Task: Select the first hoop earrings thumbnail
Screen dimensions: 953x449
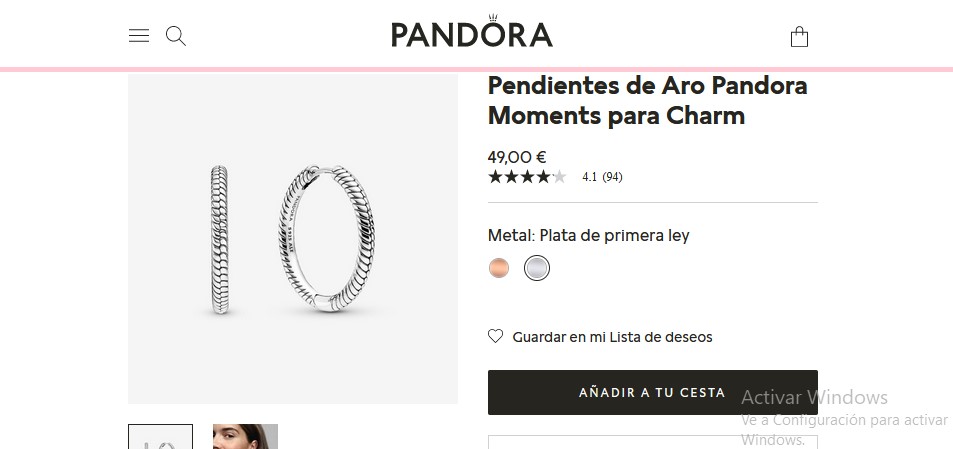Action: coord(160,436)
